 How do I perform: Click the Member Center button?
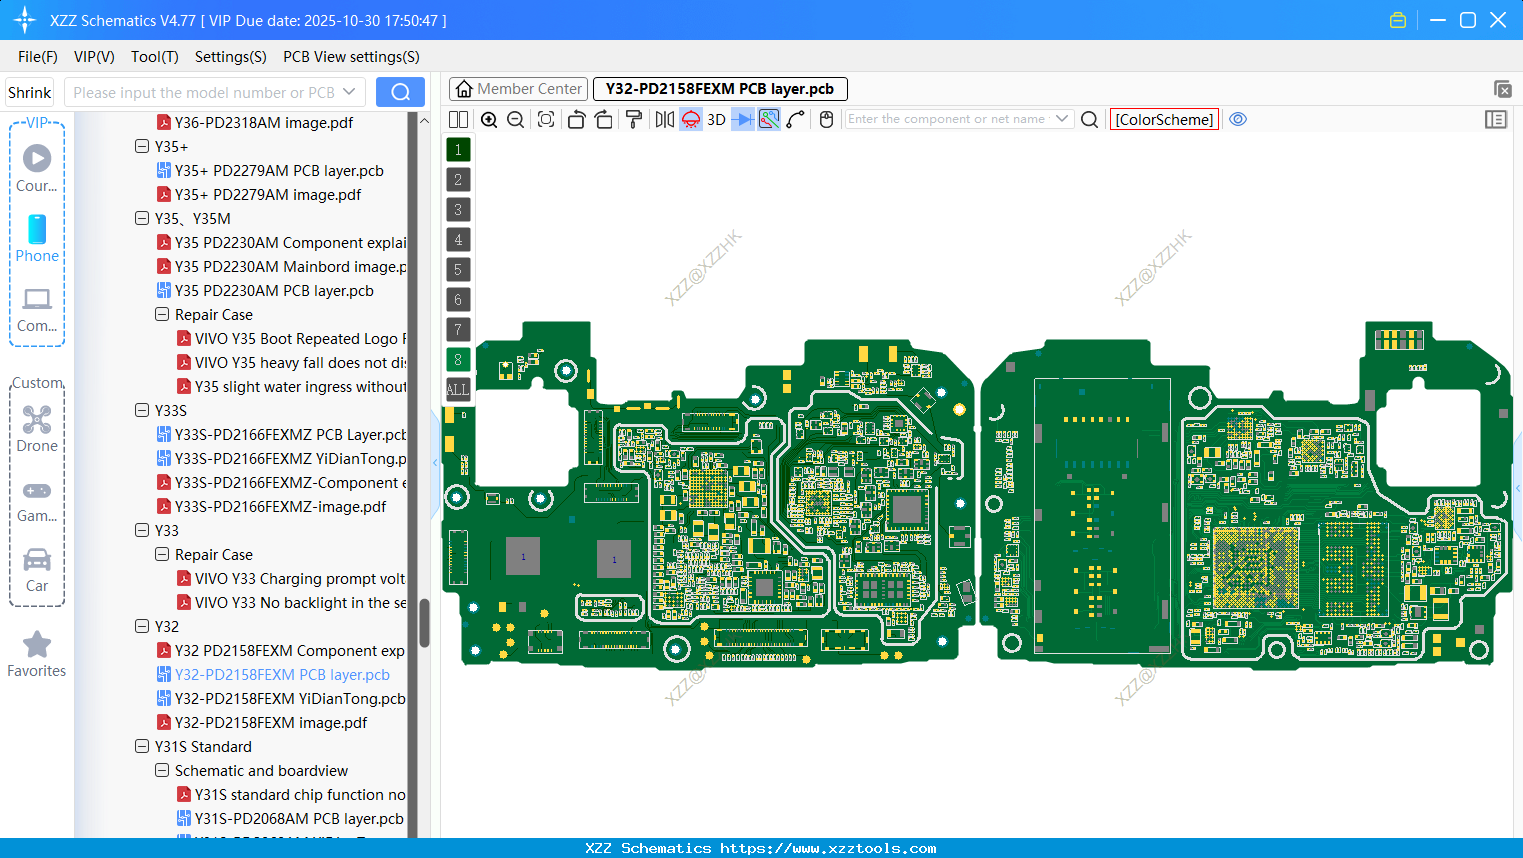518,88
